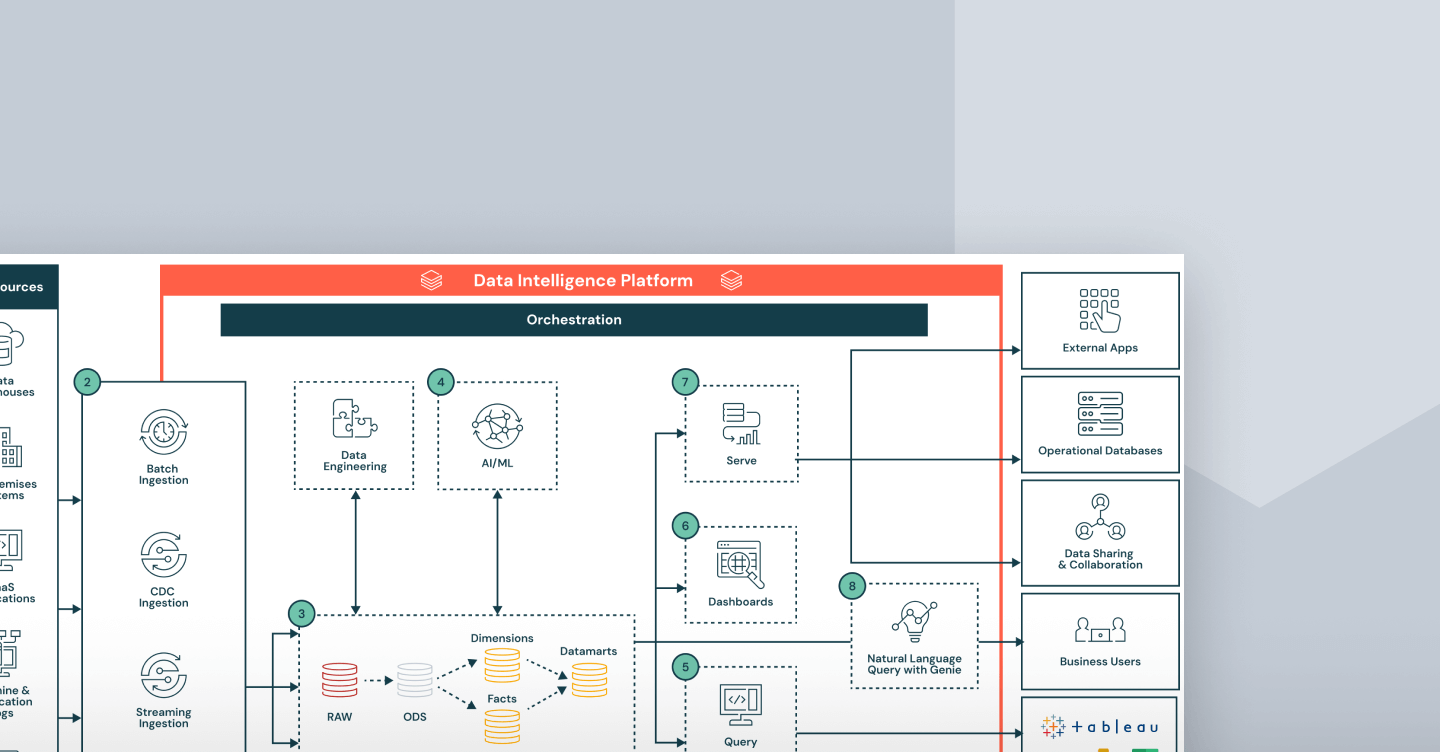Screen dimensions: 1440x752
Task: Click the Data Intelligence Platform header
Action: [x=582, y=281]
